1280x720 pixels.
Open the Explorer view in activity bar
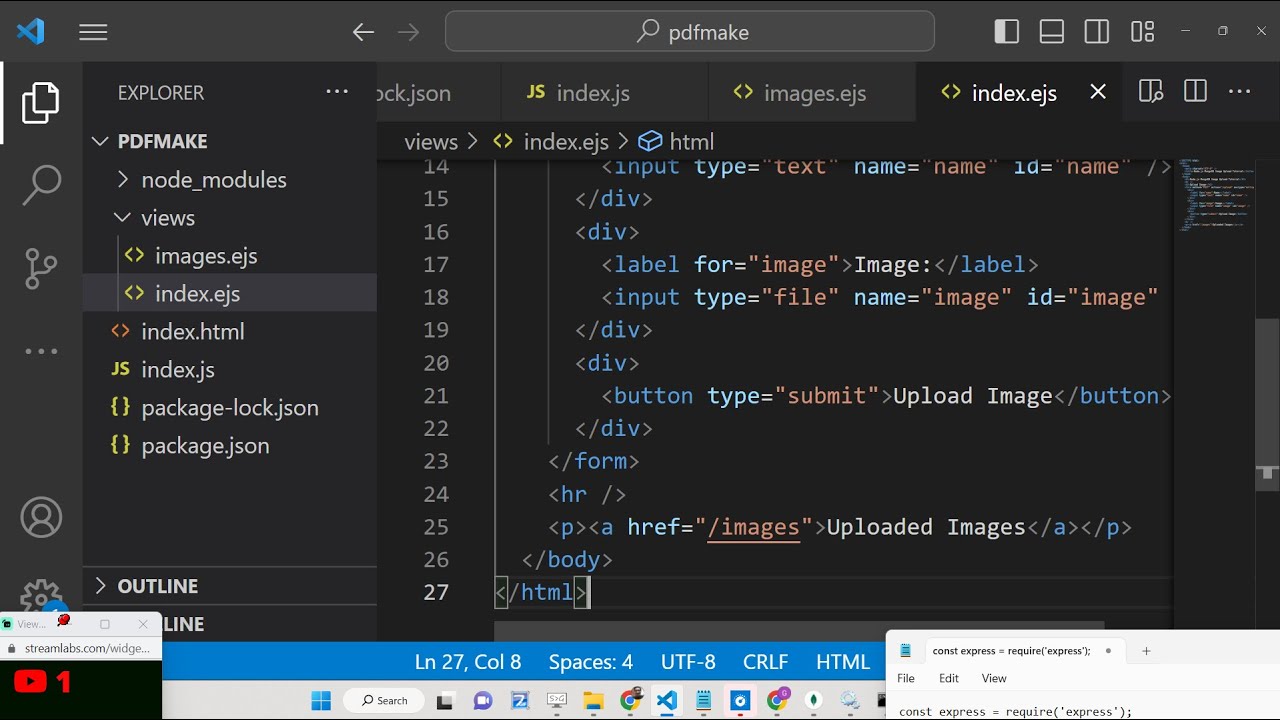(x=41, y=104)
